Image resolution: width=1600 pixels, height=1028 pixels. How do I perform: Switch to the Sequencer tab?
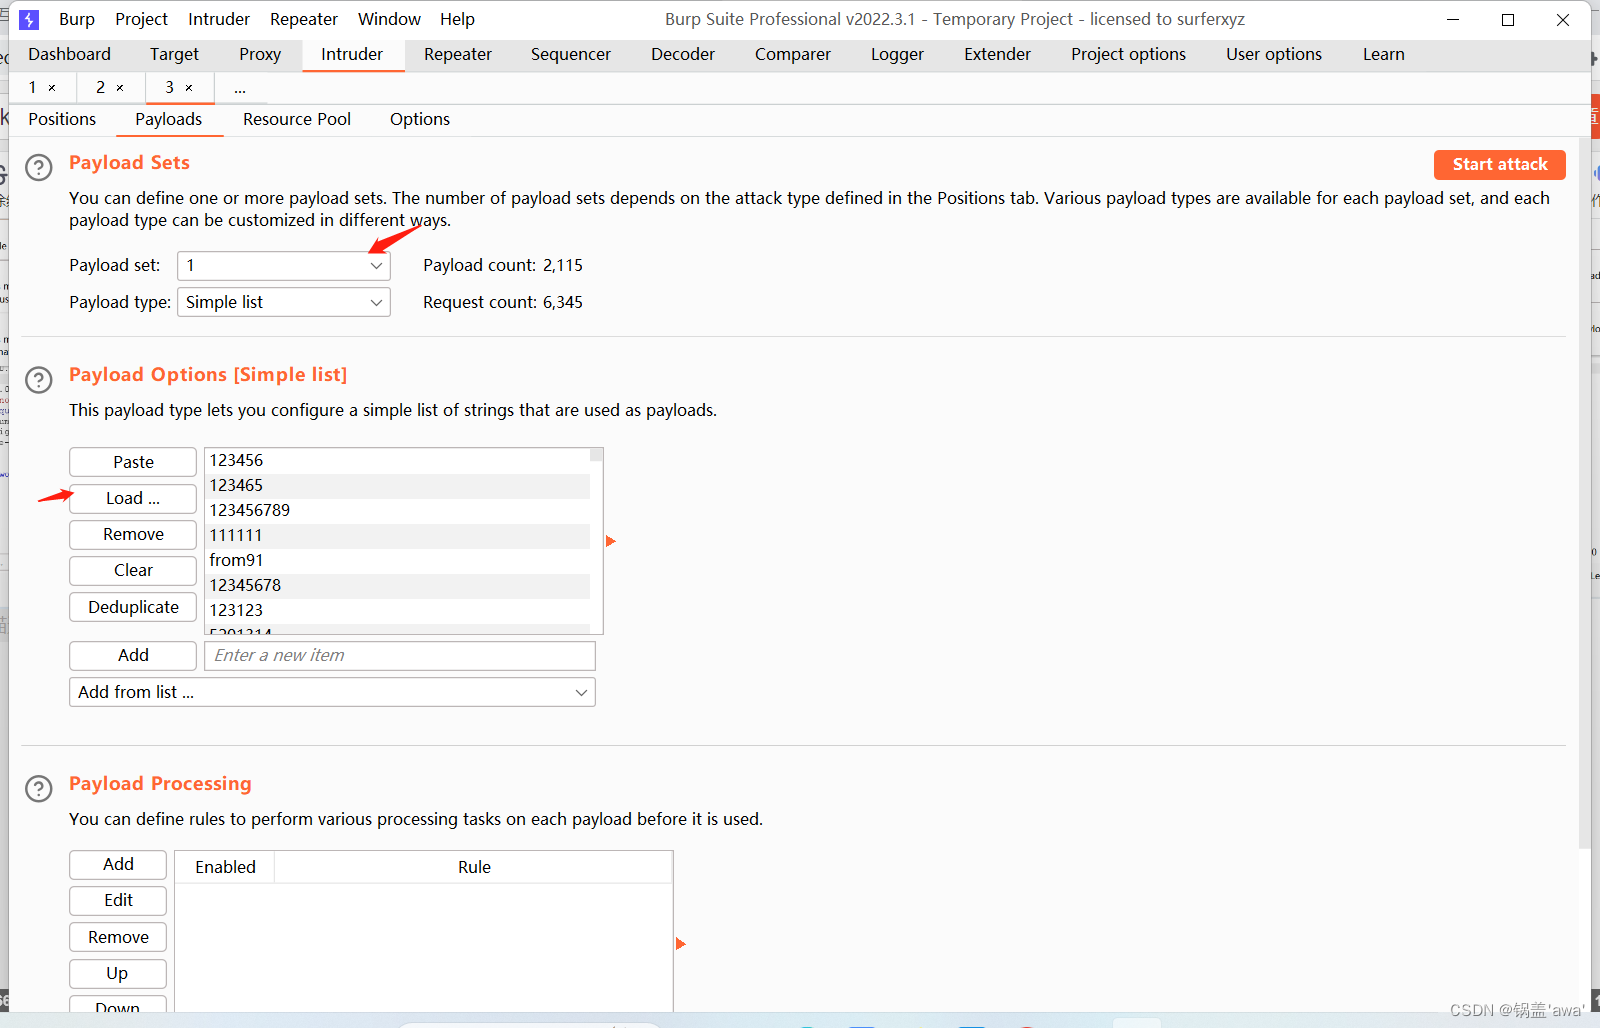point(571,54)
